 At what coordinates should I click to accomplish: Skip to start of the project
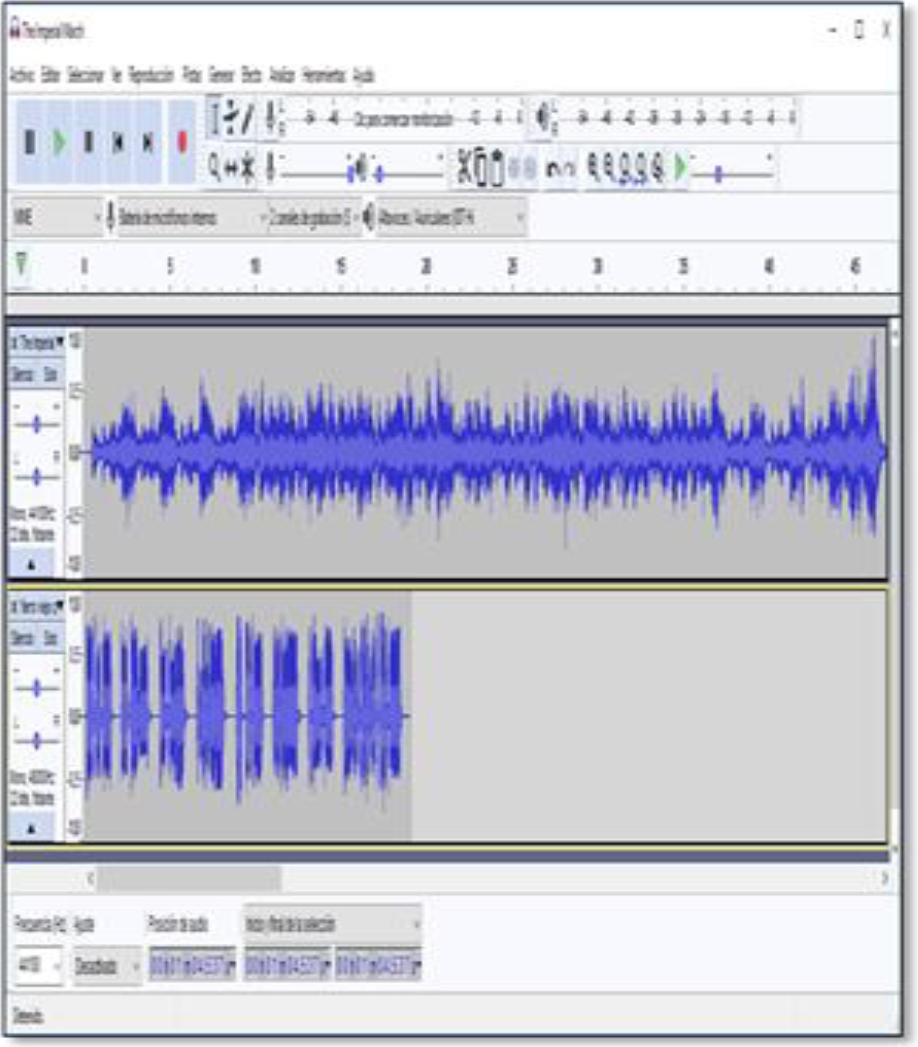pos(119,141)
